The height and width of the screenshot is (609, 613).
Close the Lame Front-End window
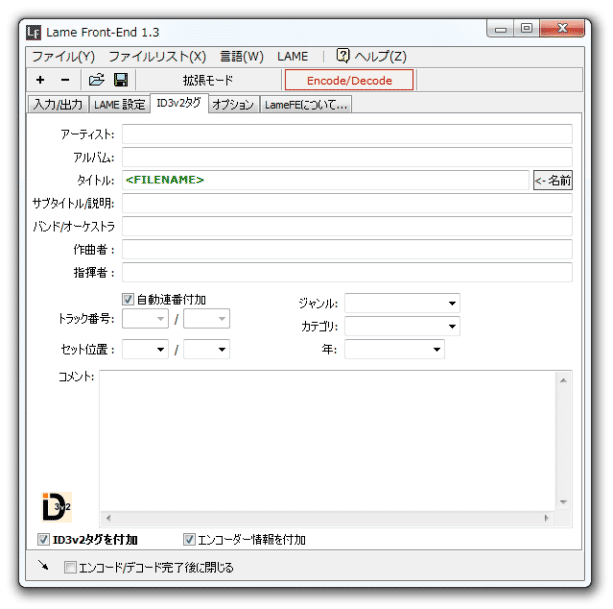[562, 29]
